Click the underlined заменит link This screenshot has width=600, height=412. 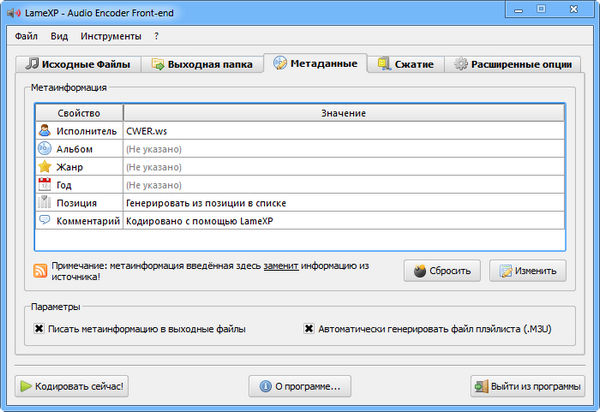point(281,266)
